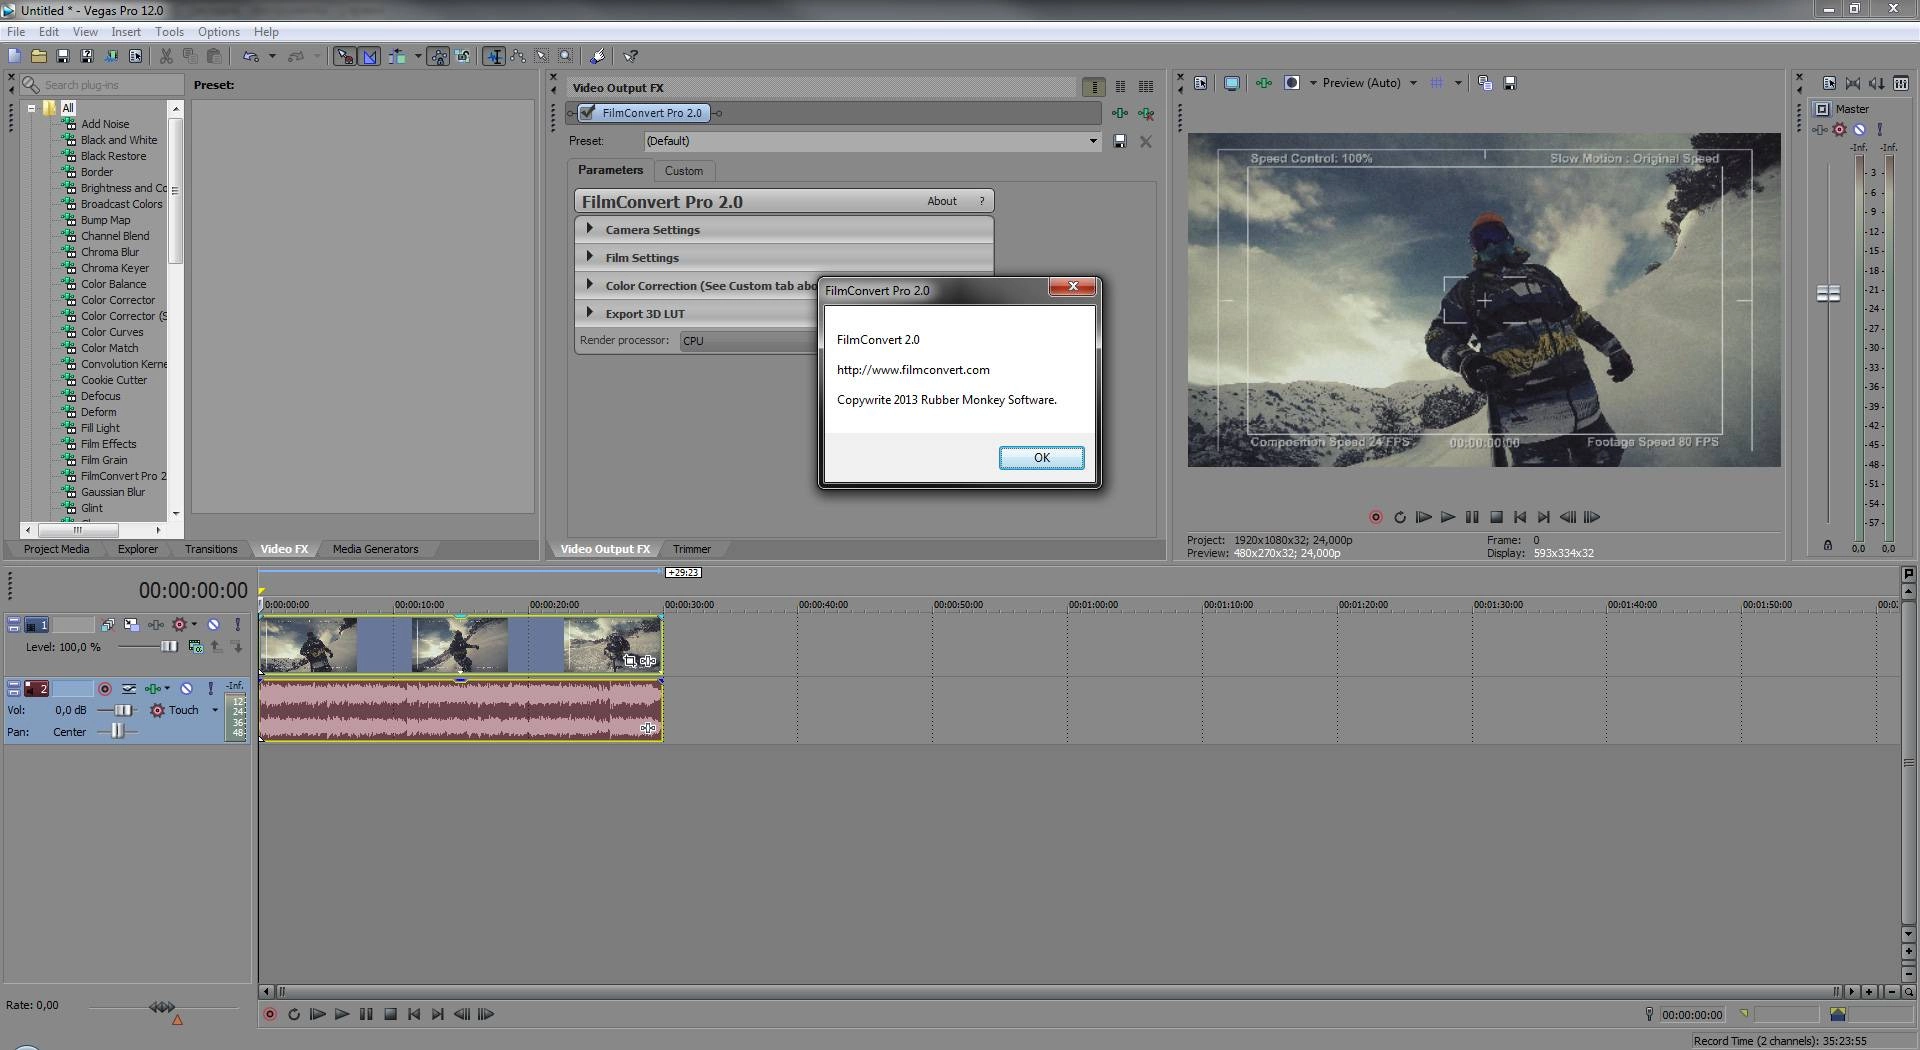The image size is (1920, 1050).
Task: Click OK in FilmConvert Pro dialog
Action: point(1041,457)
